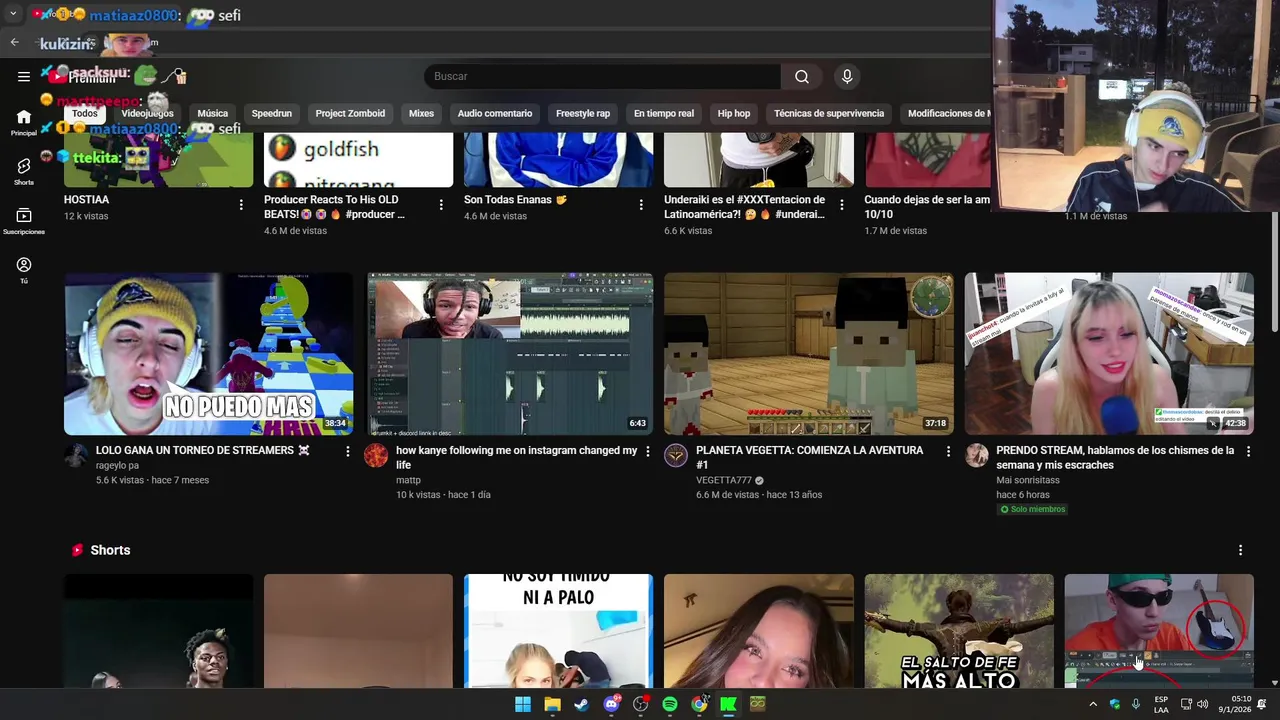Open PRENDO STREAM video title
Image resolution: width=1280 pixels, height=720 pixels.
coord(1115,458)
